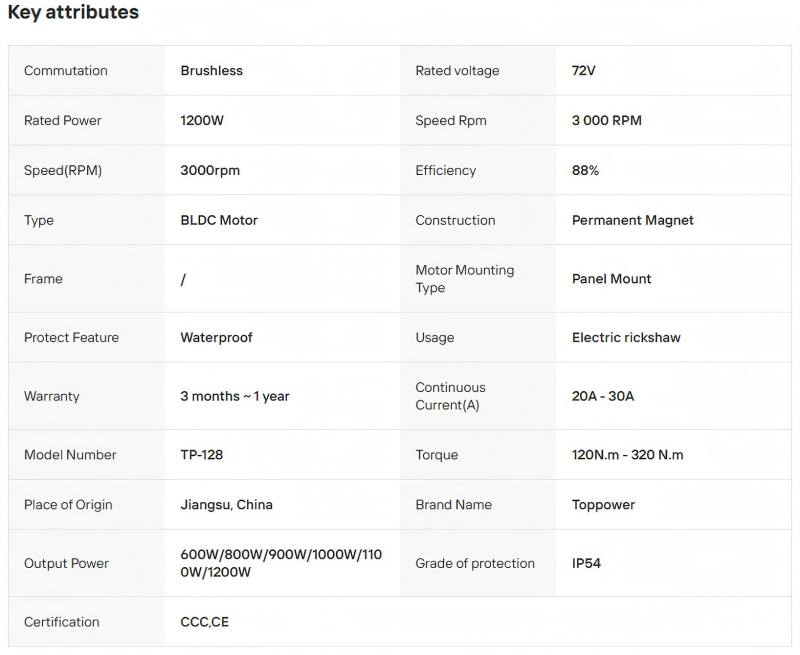Click the IP54 protection grade value

586,563
